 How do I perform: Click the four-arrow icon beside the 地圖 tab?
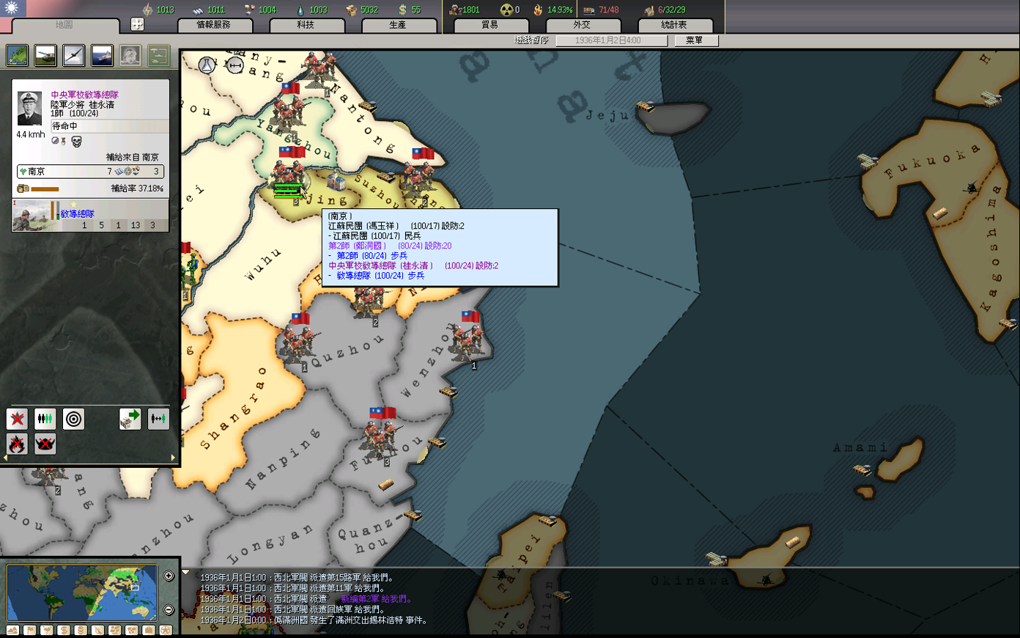click(x=137, y=24)
